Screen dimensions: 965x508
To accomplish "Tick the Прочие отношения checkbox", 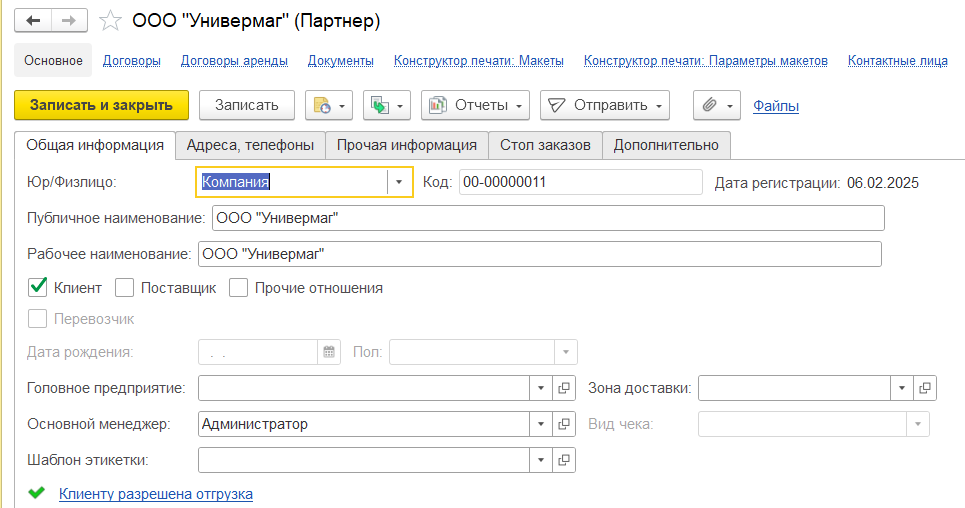I will 238,288.
